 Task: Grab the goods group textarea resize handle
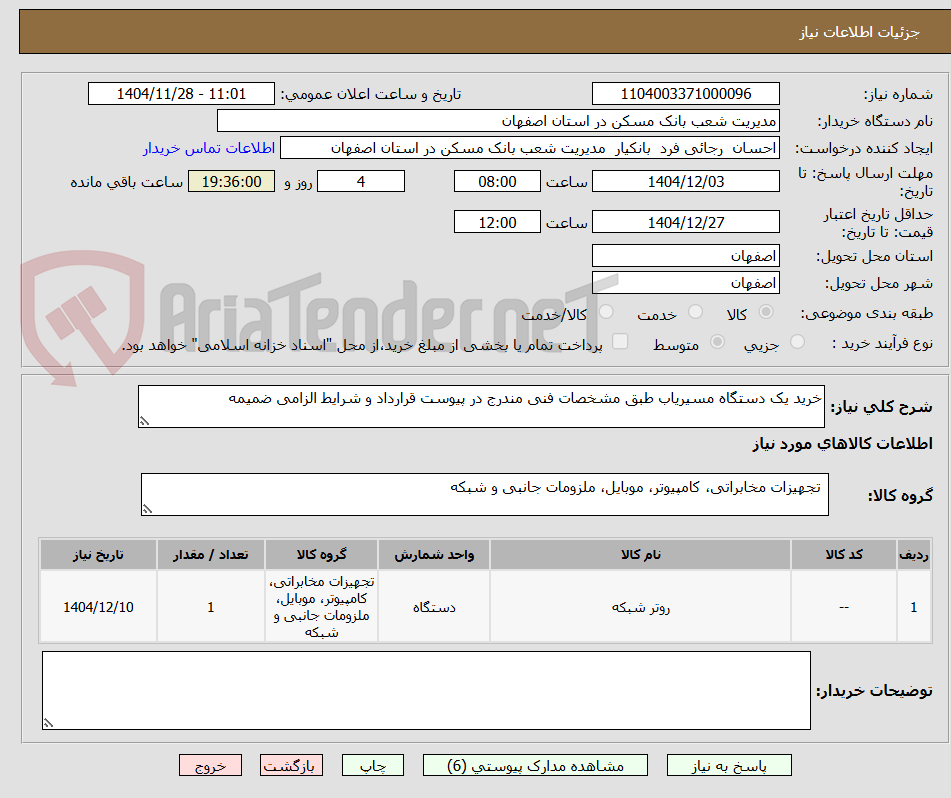point(147,509)
